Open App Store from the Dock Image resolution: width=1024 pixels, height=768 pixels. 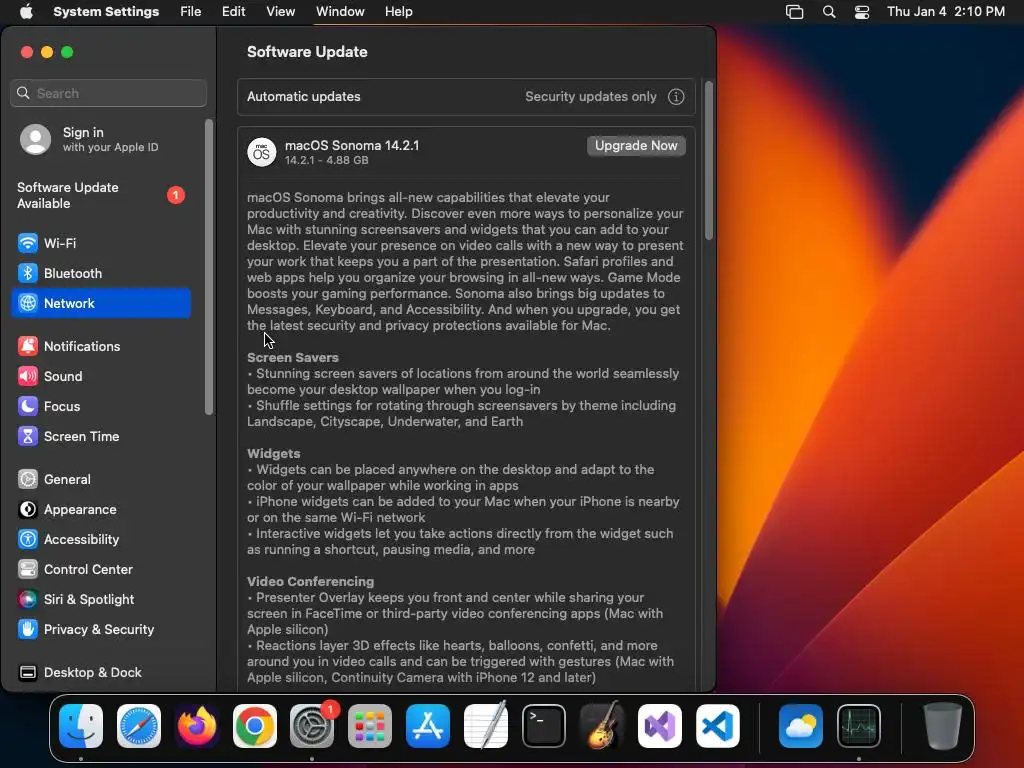pyautogui.click(x=428, y=726)
